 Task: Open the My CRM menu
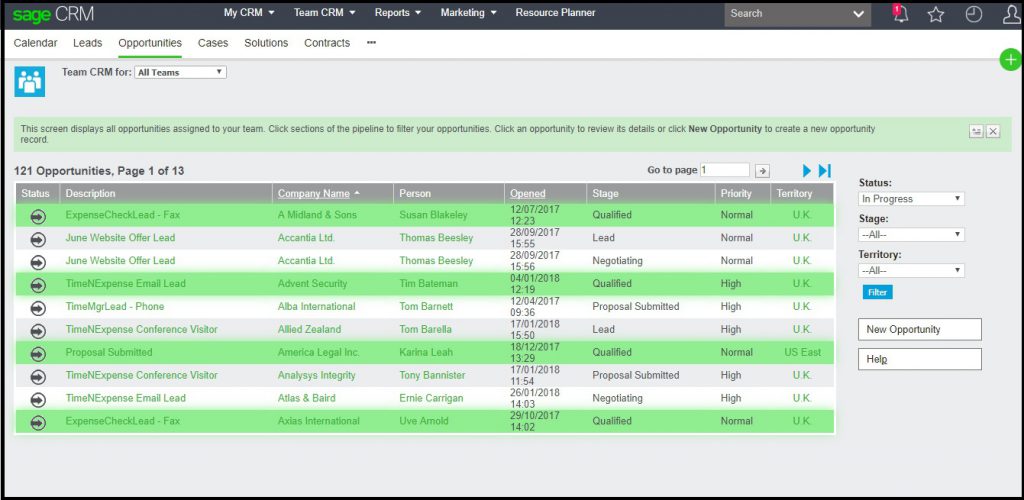point(249,12)
